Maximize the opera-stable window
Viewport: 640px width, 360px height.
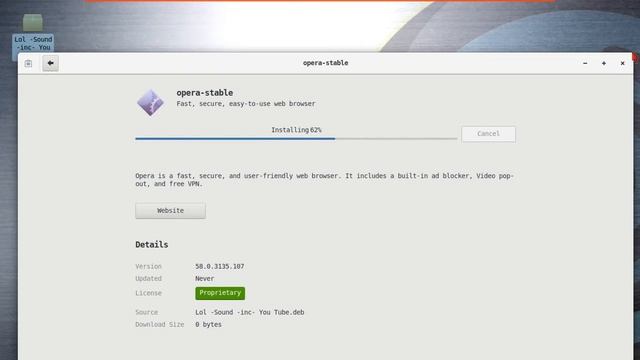coord(604,63)
